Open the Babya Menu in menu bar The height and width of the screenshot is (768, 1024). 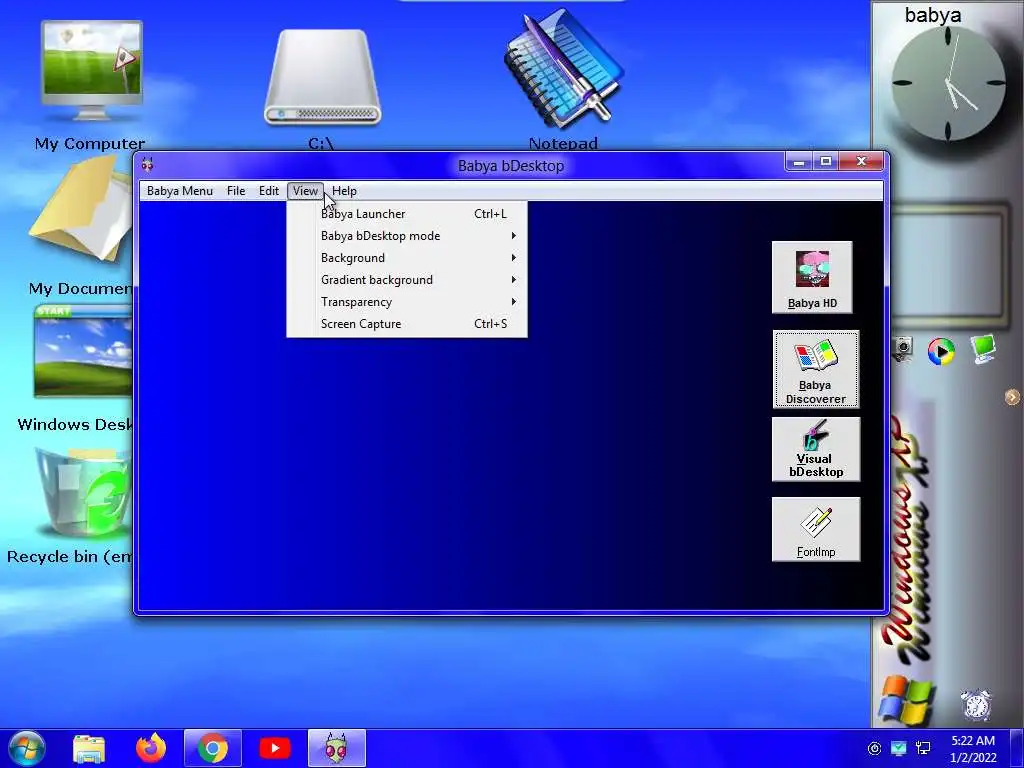tap(180, 191)
